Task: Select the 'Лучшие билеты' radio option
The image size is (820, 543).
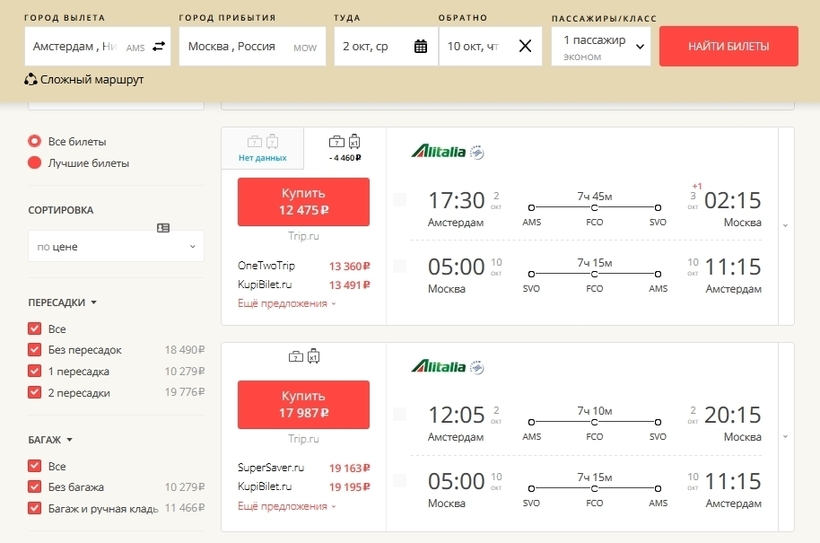Action: pos(35,163)
